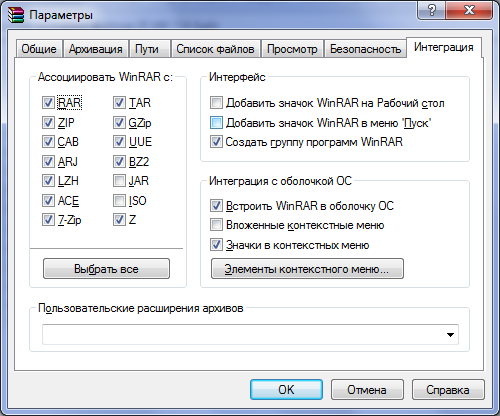
Task: Confirm with the OK button
Action: (286, 389)
